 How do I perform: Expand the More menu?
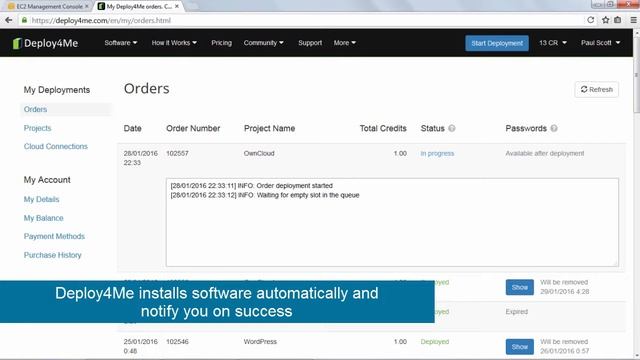click(x=345, y=43)
